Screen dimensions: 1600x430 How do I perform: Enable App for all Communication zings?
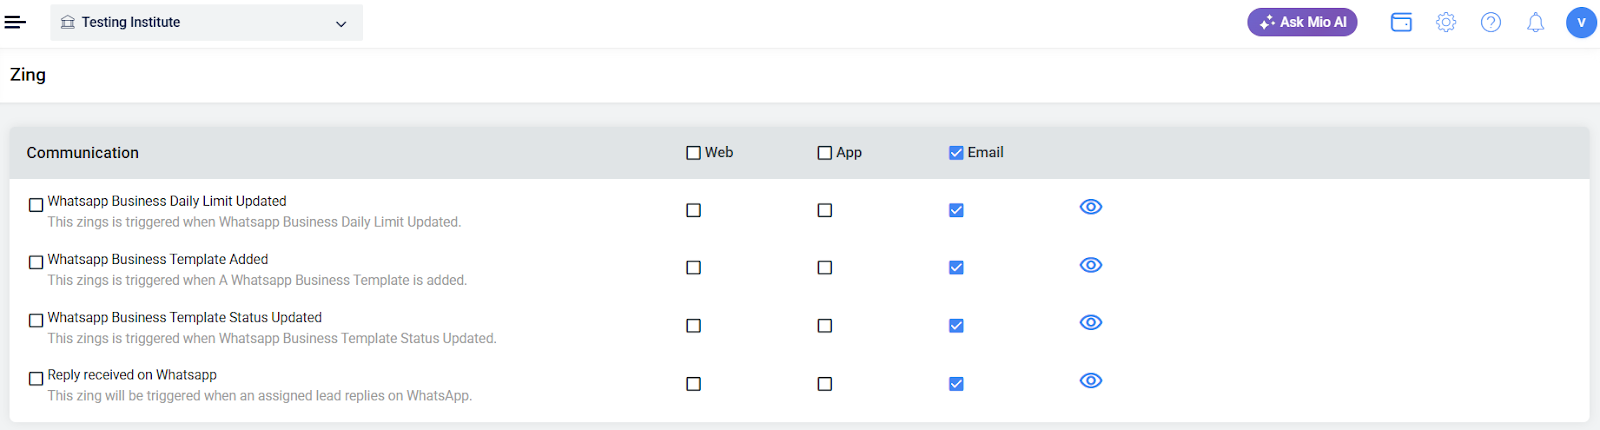(x=825, y=153)
